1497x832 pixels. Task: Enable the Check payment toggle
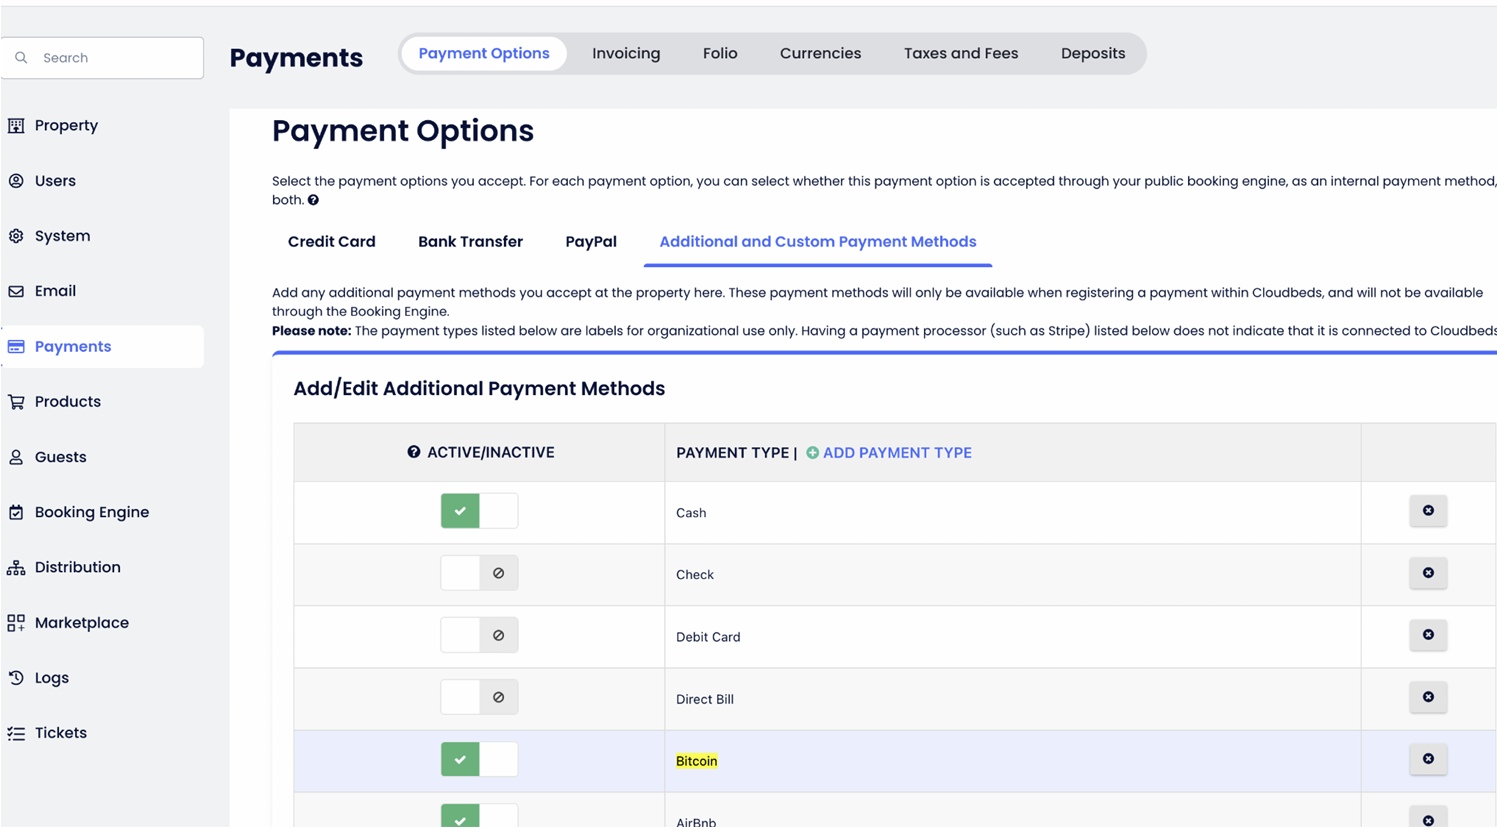coord(479,573)
